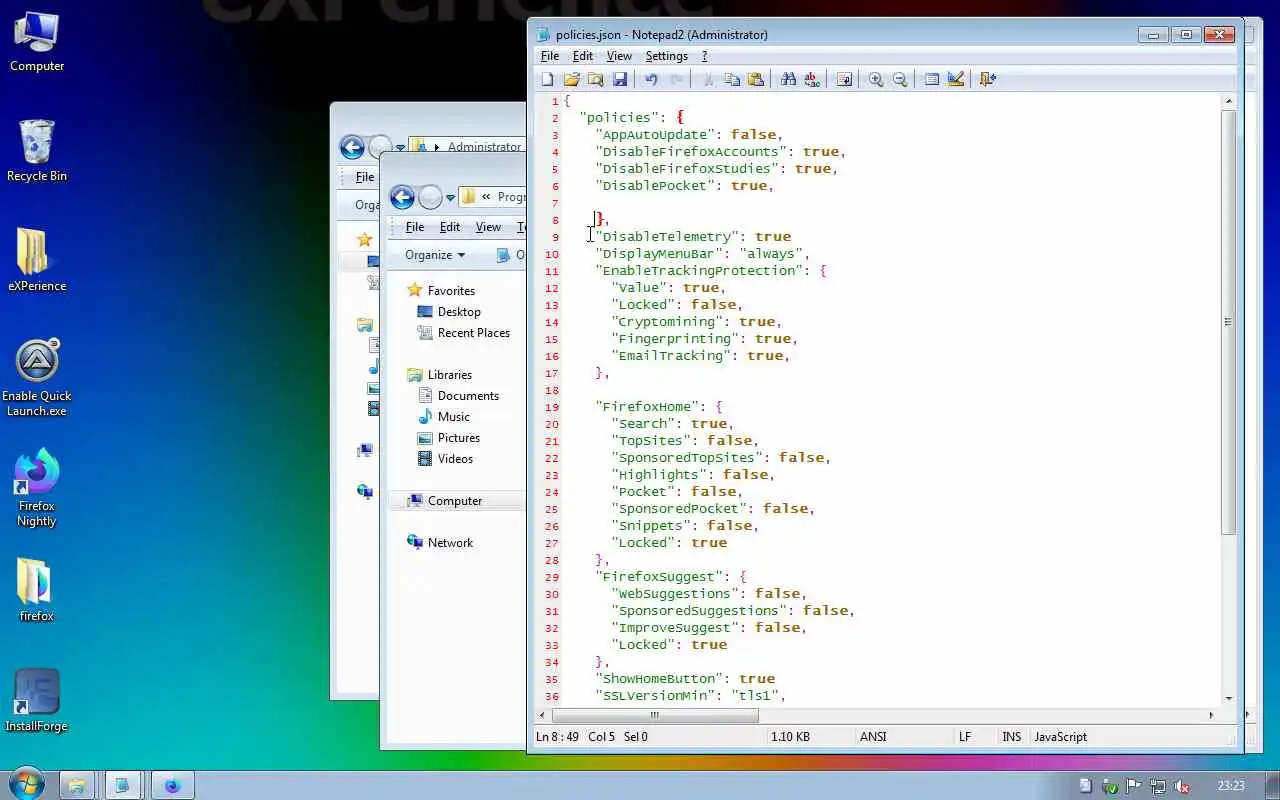This screenshot has width=1280, height=800.
Task: Click the muted volume tray icon
Action: point(1181,786)
